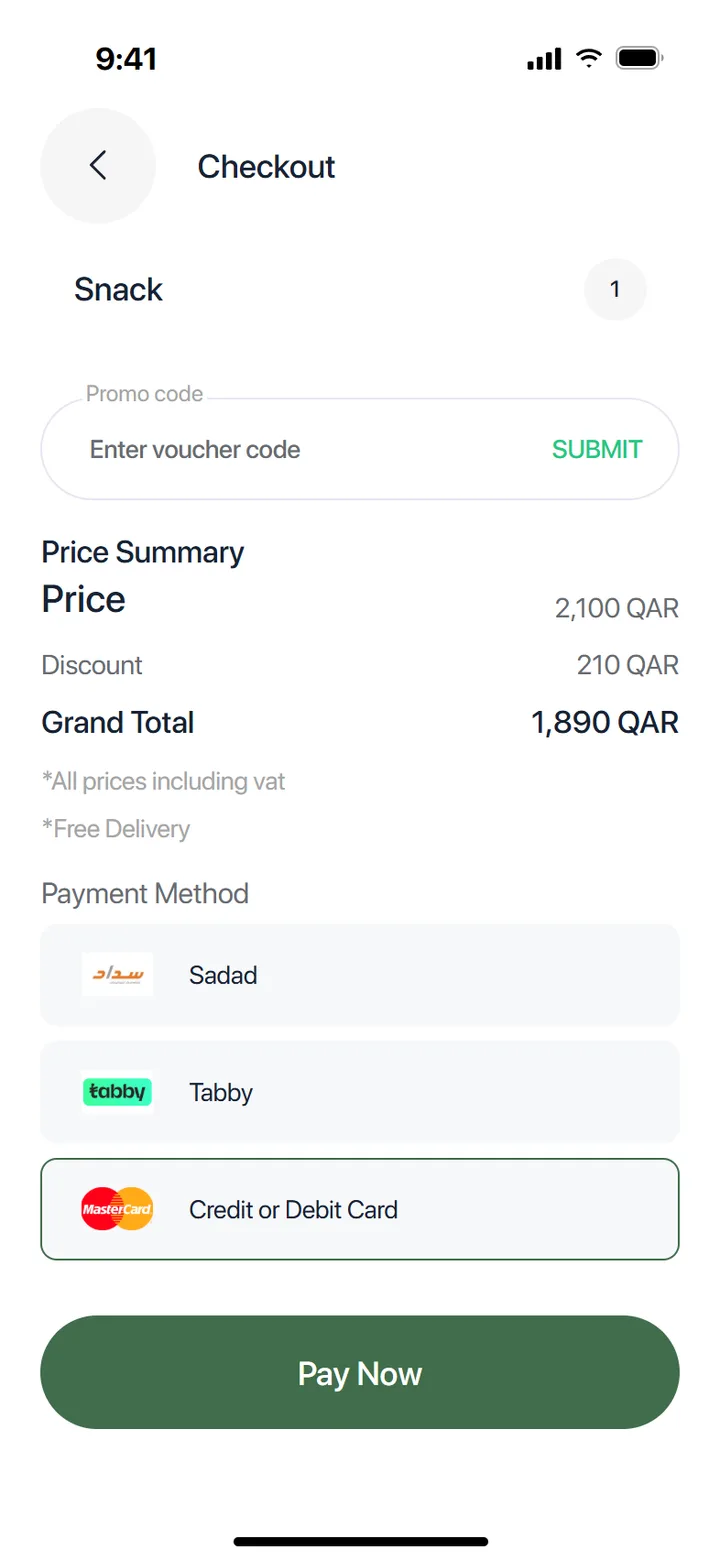Tap the Checkout title
Viewport: 720px width, 1561px height.
(266, 166)
